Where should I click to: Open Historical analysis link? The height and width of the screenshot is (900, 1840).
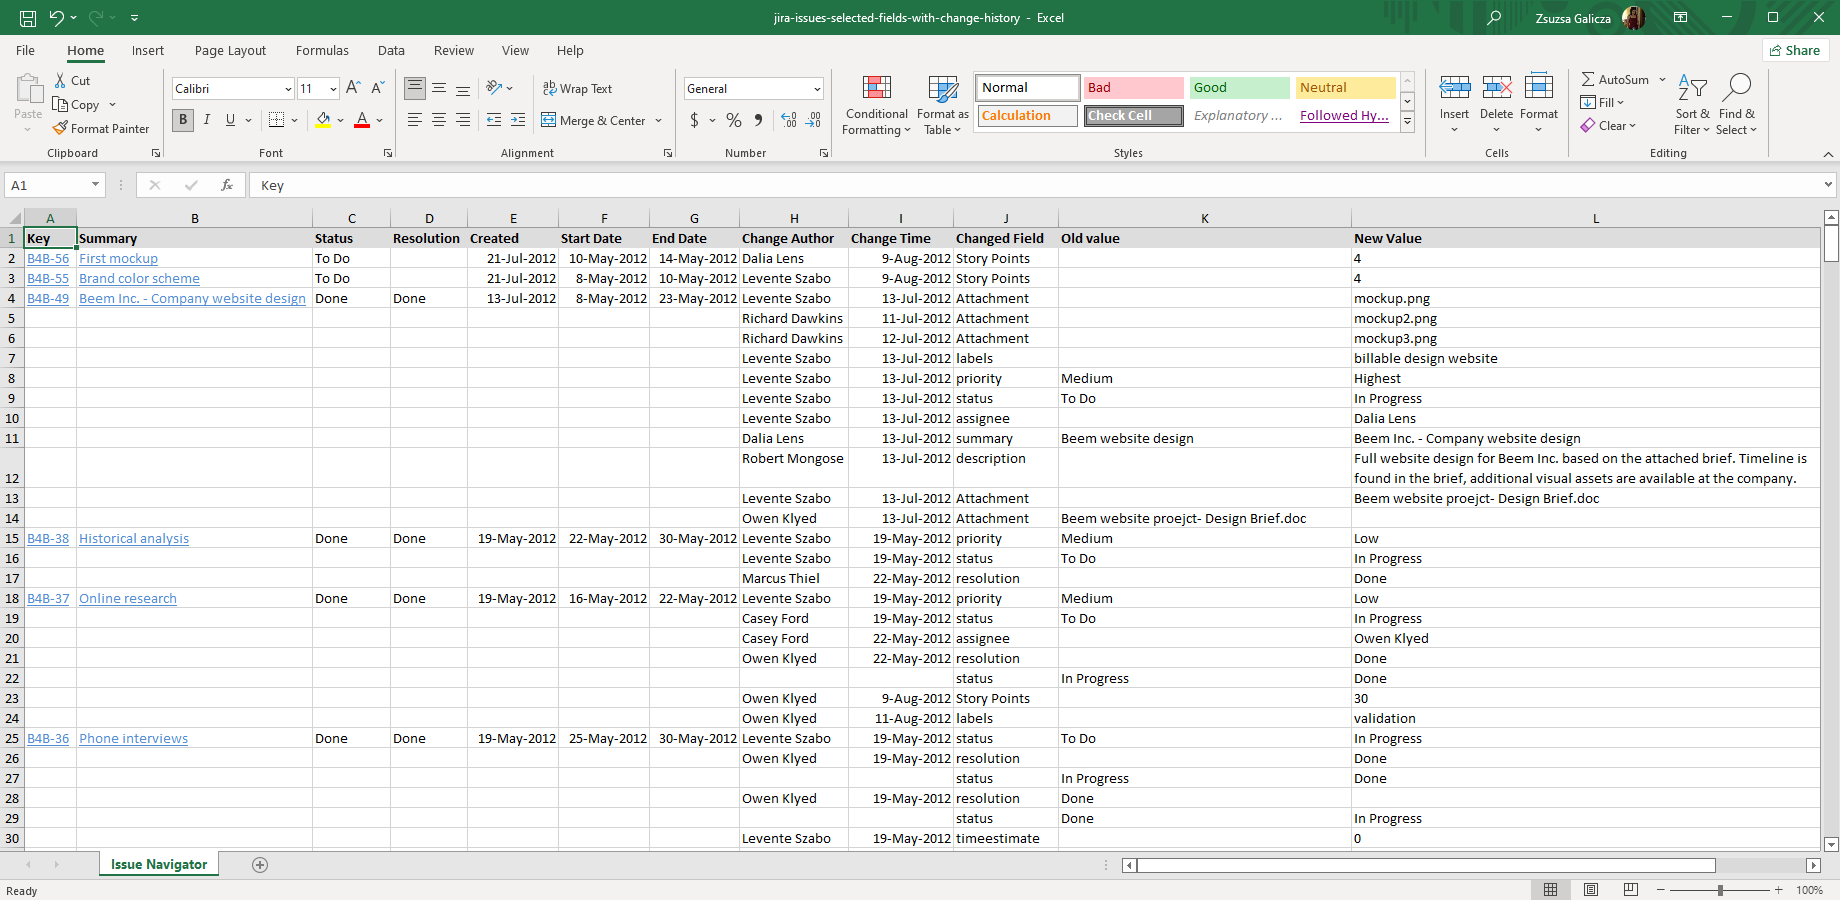(134, 538)
